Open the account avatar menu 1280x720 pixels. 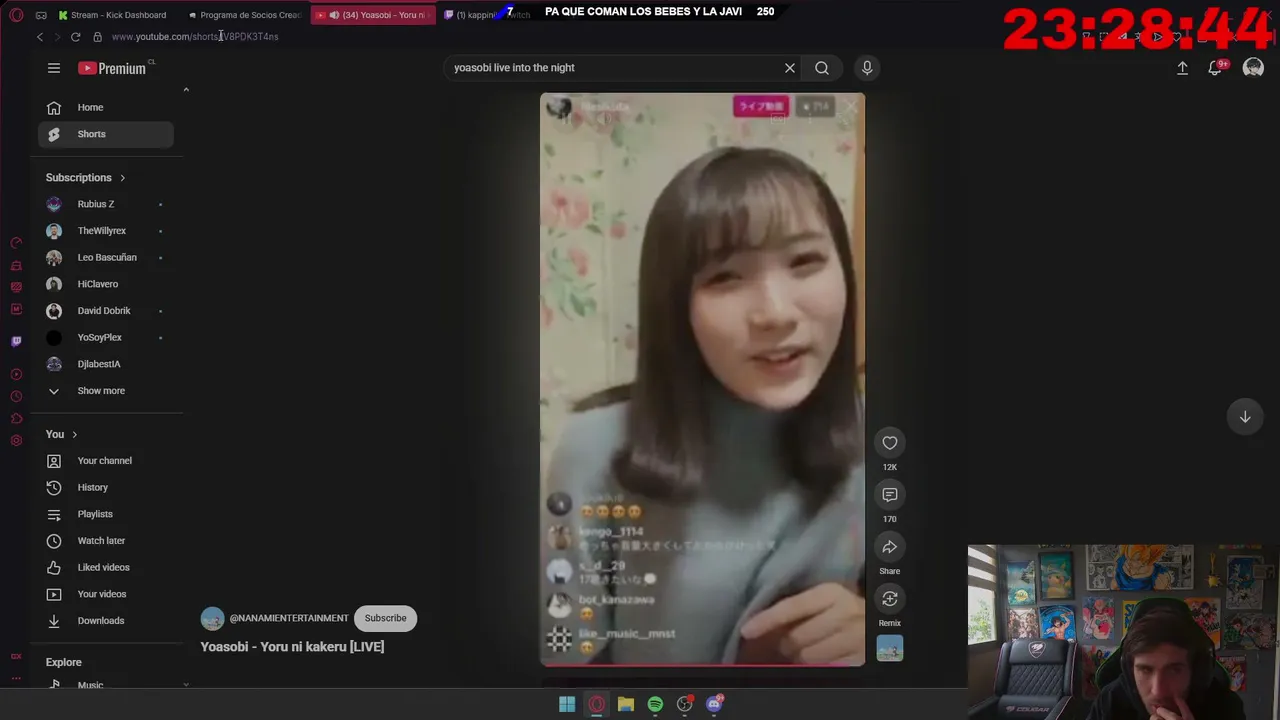click(1253, 68)
